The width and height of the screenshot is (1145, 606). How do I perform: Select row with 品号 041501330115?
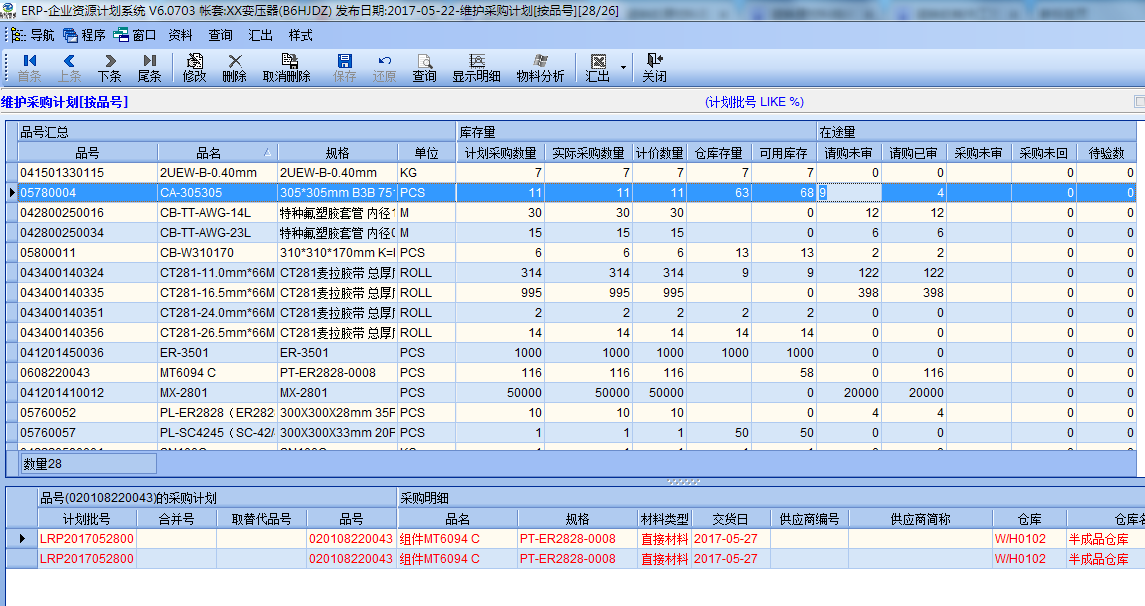coord(571,173)
